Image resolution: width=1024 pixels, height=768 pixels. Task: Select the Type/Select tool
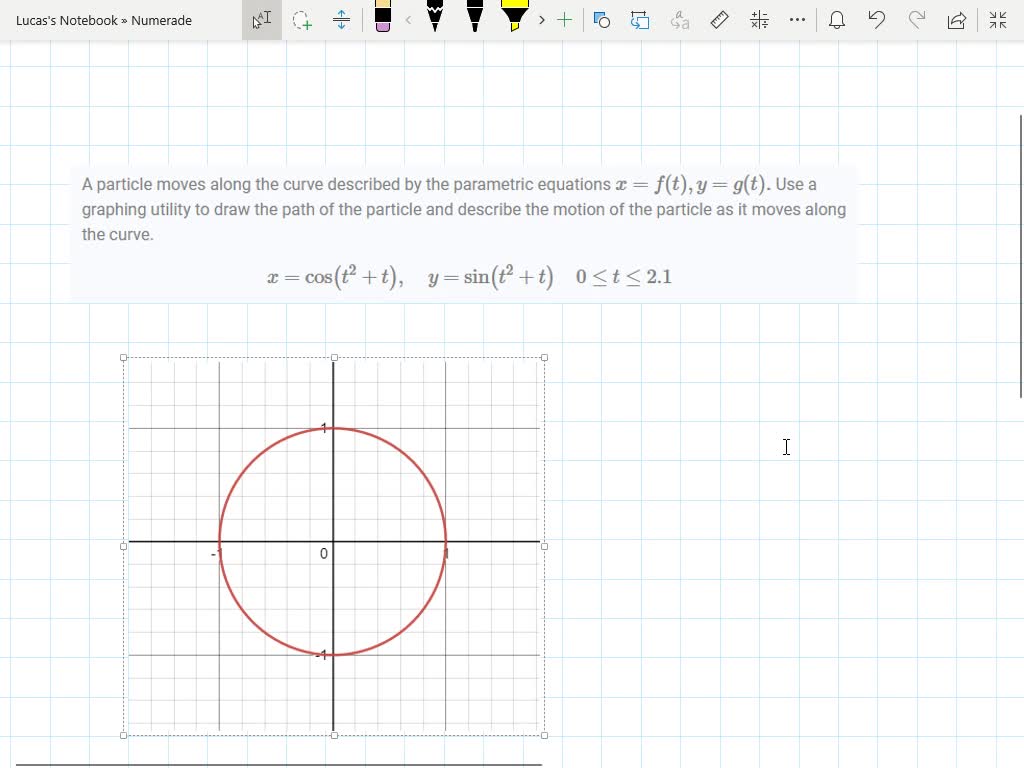261,20
